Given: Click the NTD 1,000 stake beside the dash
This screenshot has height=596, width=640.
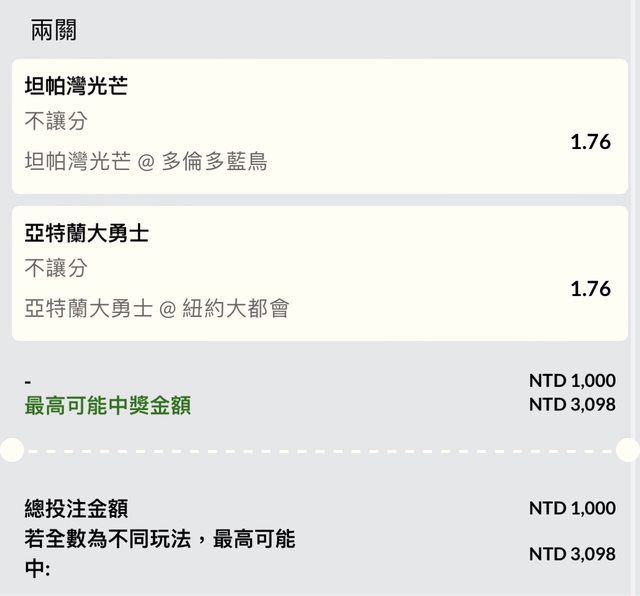Looking at the screenshot, I should (572, 381).
